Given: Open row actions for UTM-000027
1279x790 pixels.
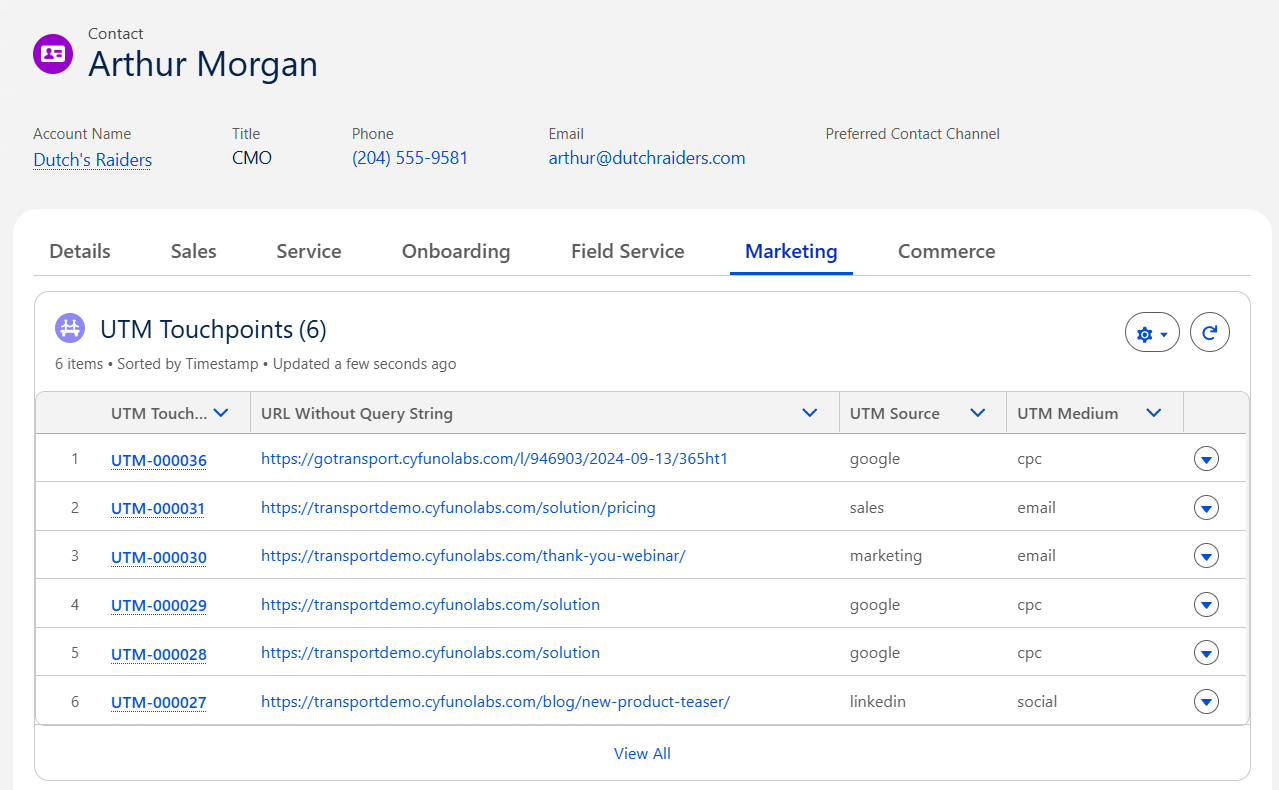Looking at the screenshot, I should 1206,701.
